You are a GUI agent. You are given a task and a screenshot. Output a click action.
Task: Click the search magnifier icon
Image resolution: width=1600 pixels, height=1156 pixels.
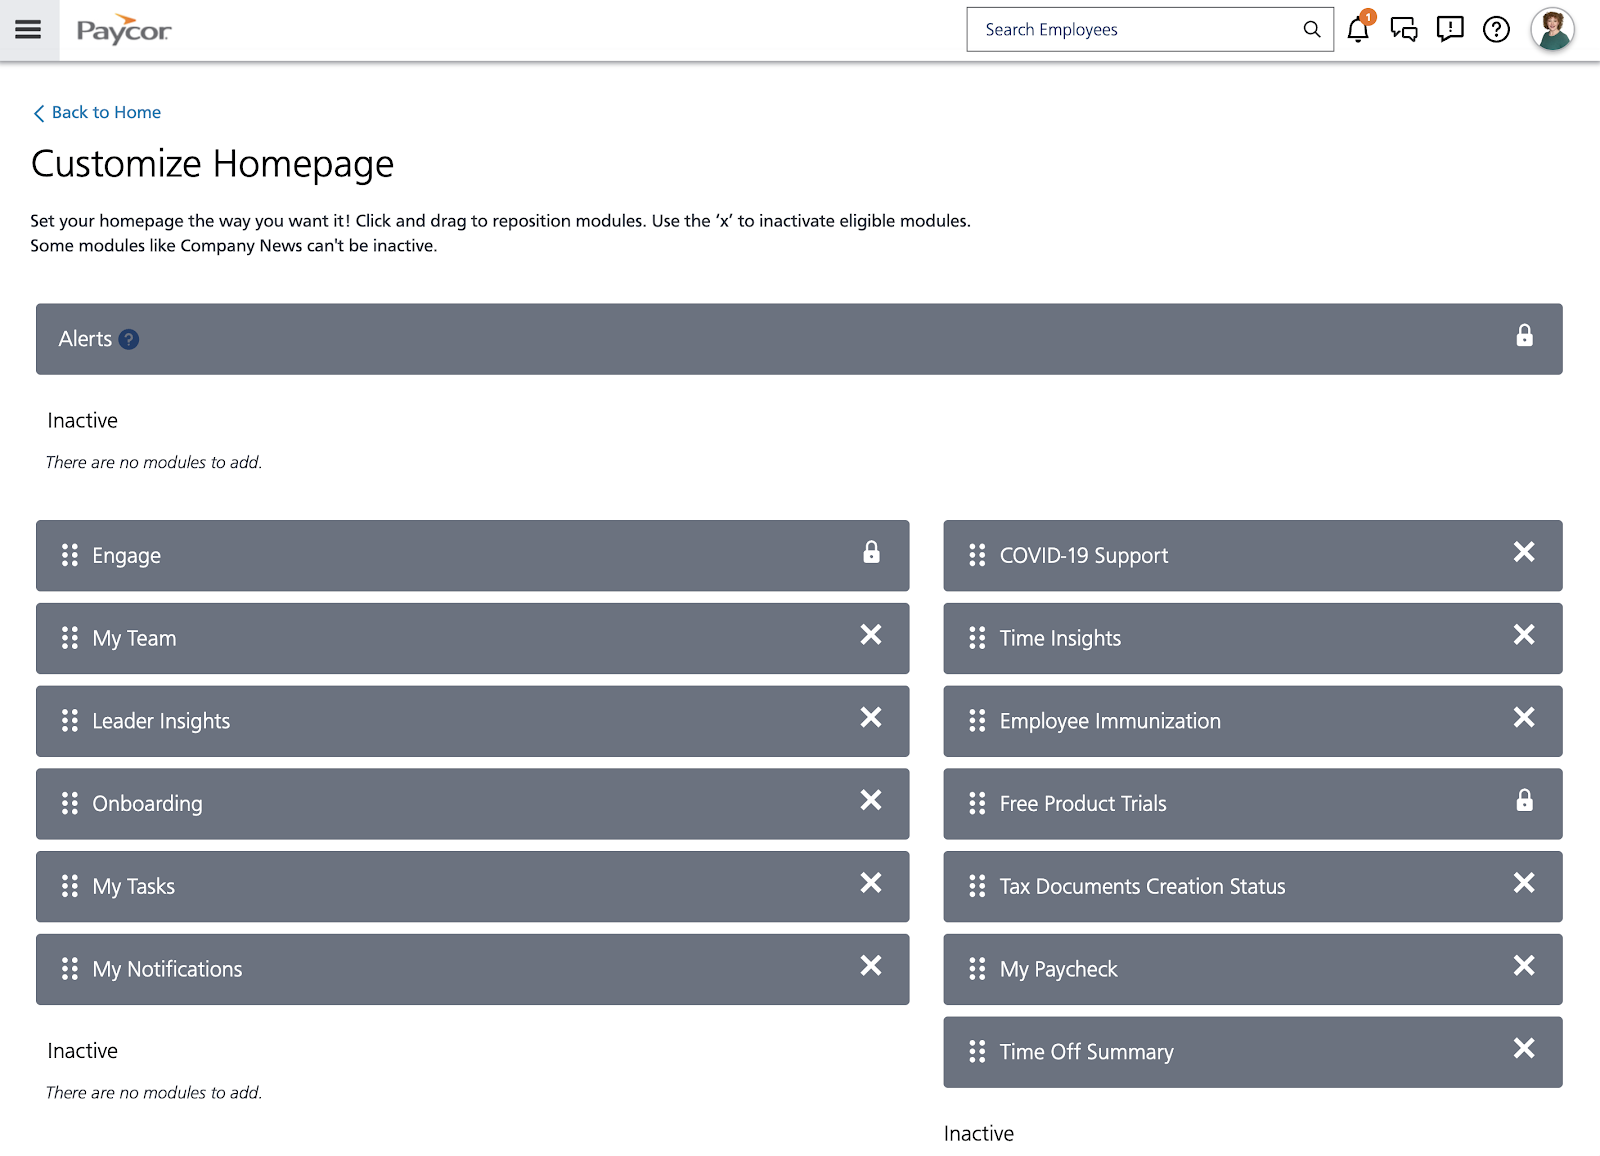[x=1312, y=30]
